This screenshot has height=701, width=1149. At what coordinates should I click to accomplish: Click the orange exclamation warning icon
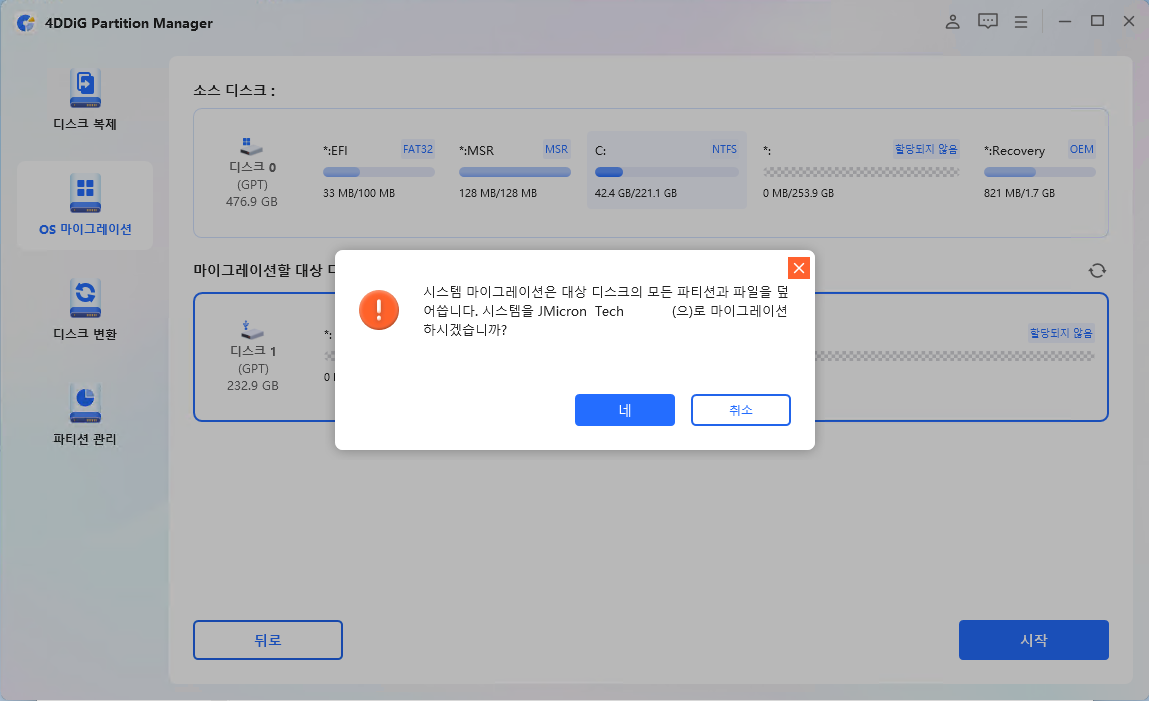tap(379, 310)
